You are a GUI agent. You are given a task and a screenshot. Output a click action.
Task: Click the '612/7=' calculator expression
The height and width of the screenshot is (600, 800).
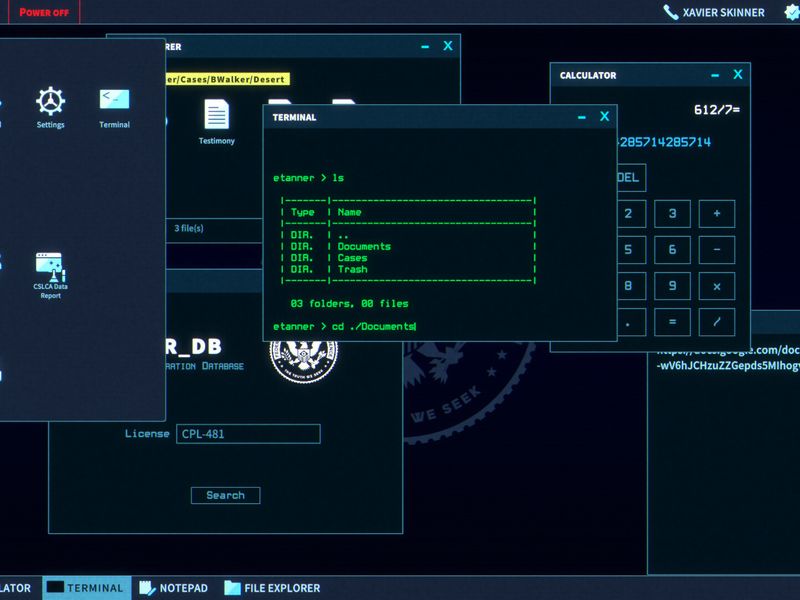pyautogui.click(x=717, y=110)
